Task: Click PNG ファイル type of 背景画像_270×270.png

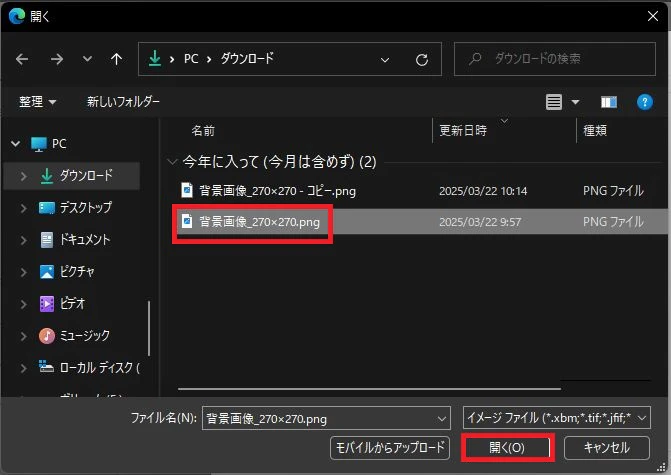Action: click(x=613, y=222)
